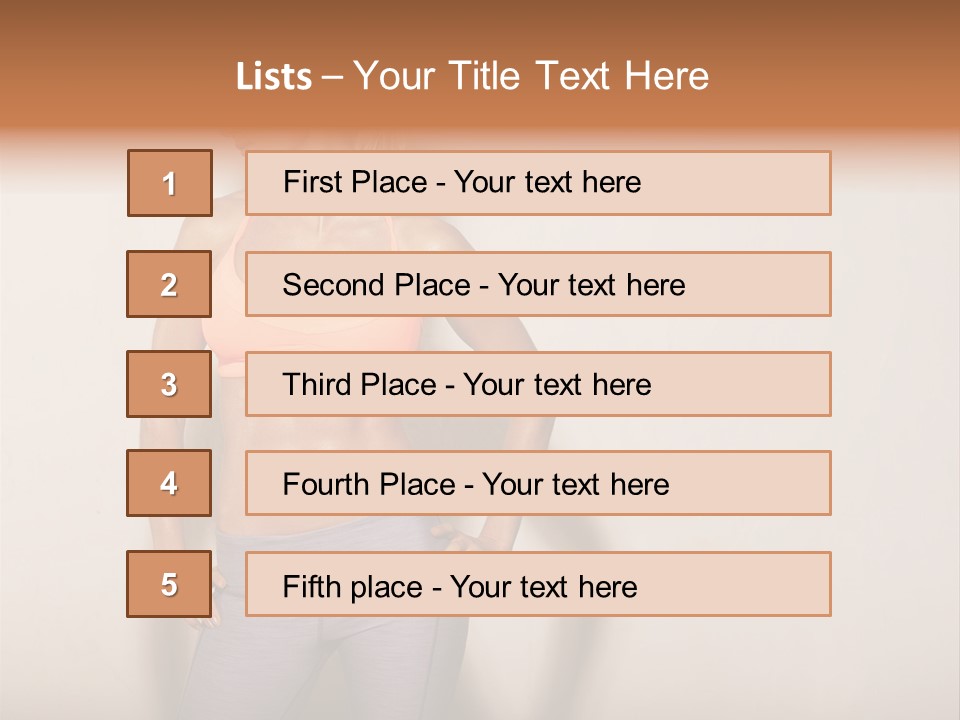Click the slide title text
The image size is (960, 720).
click(472, 76)
